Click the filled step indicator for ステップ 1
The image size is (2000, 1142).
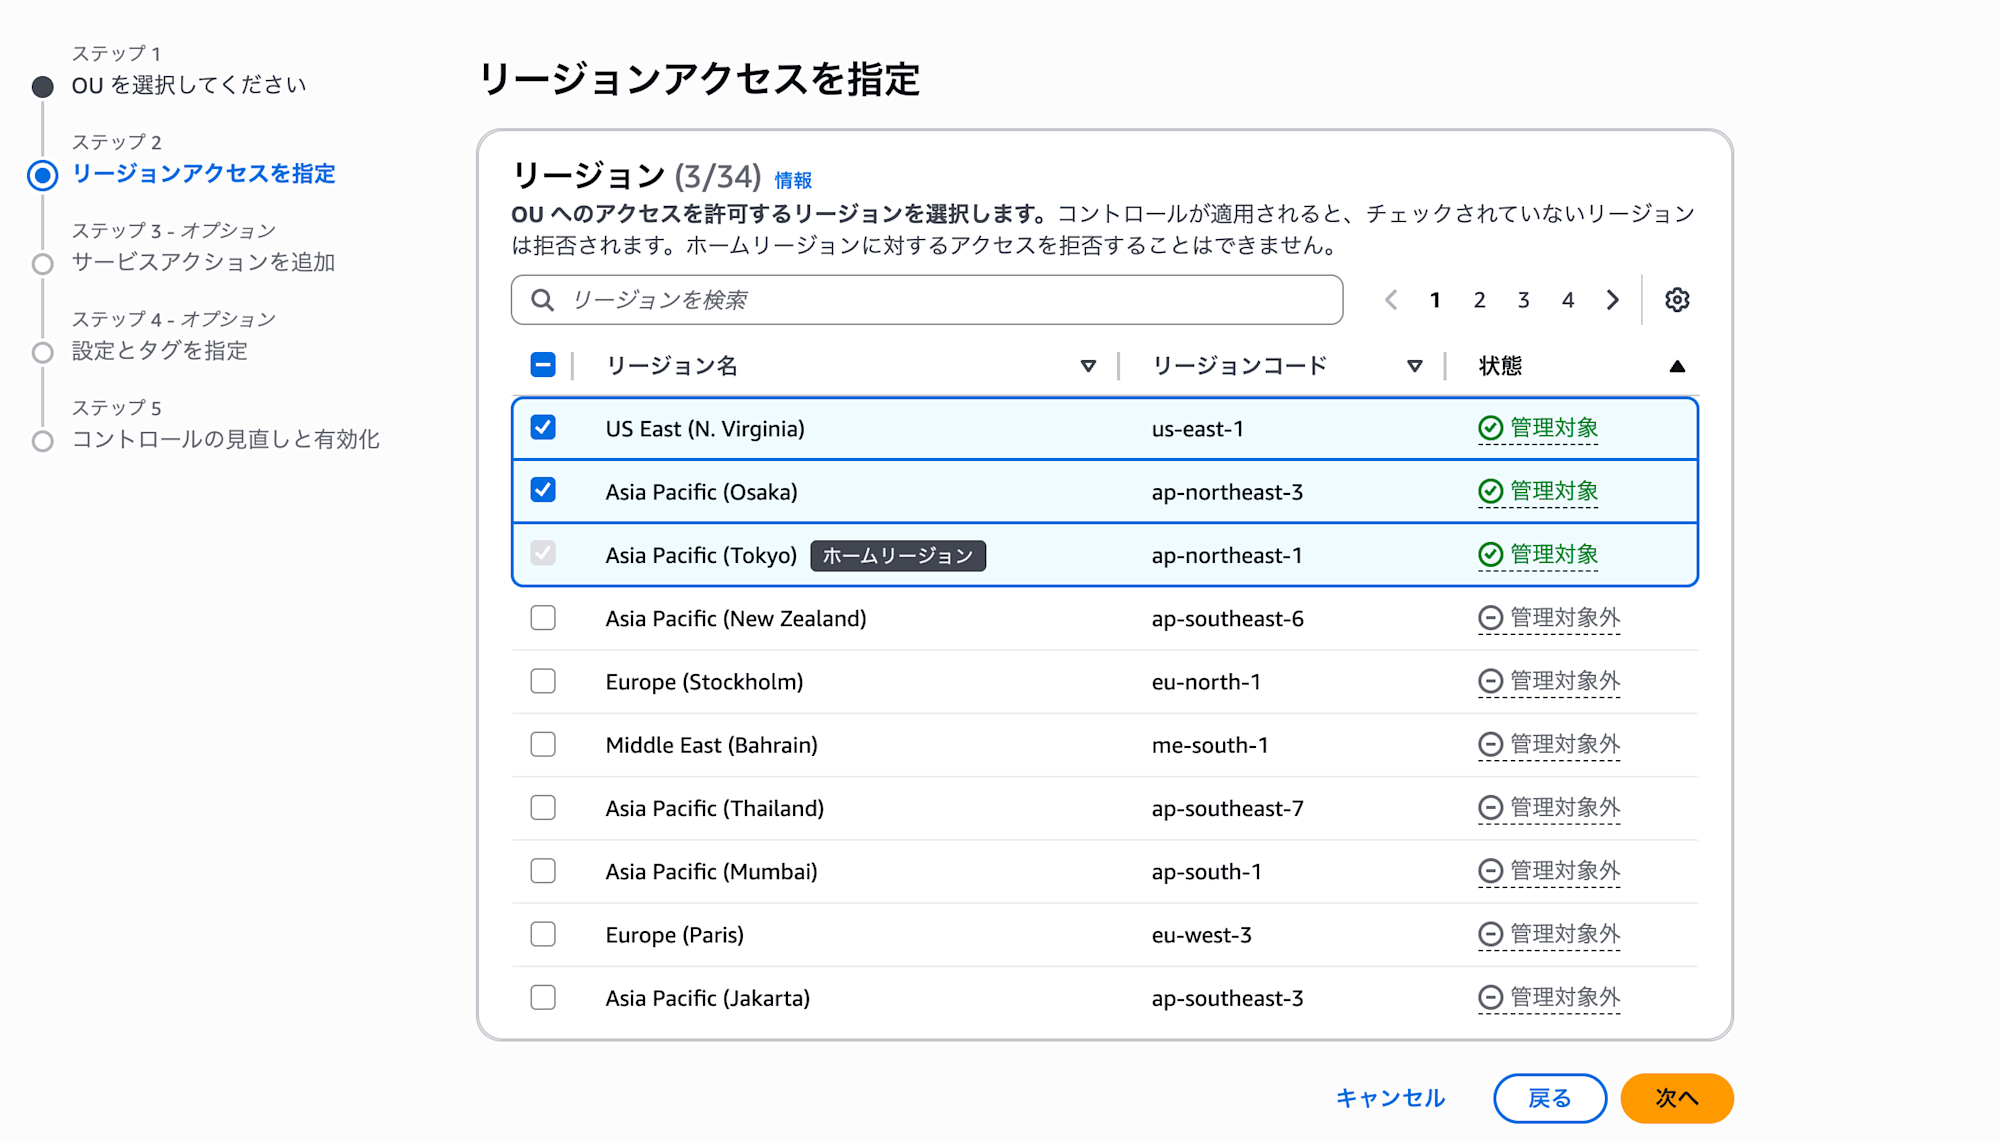coord(42,86)
